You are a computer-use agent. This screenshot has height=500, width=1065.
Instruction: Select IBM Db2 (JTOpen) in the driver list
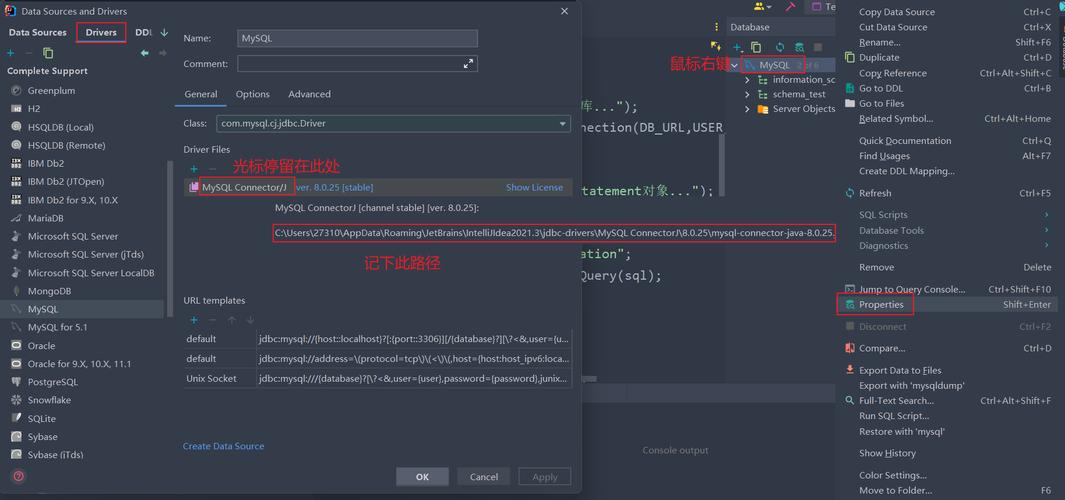pyautogui.click(x=66, y=181)
